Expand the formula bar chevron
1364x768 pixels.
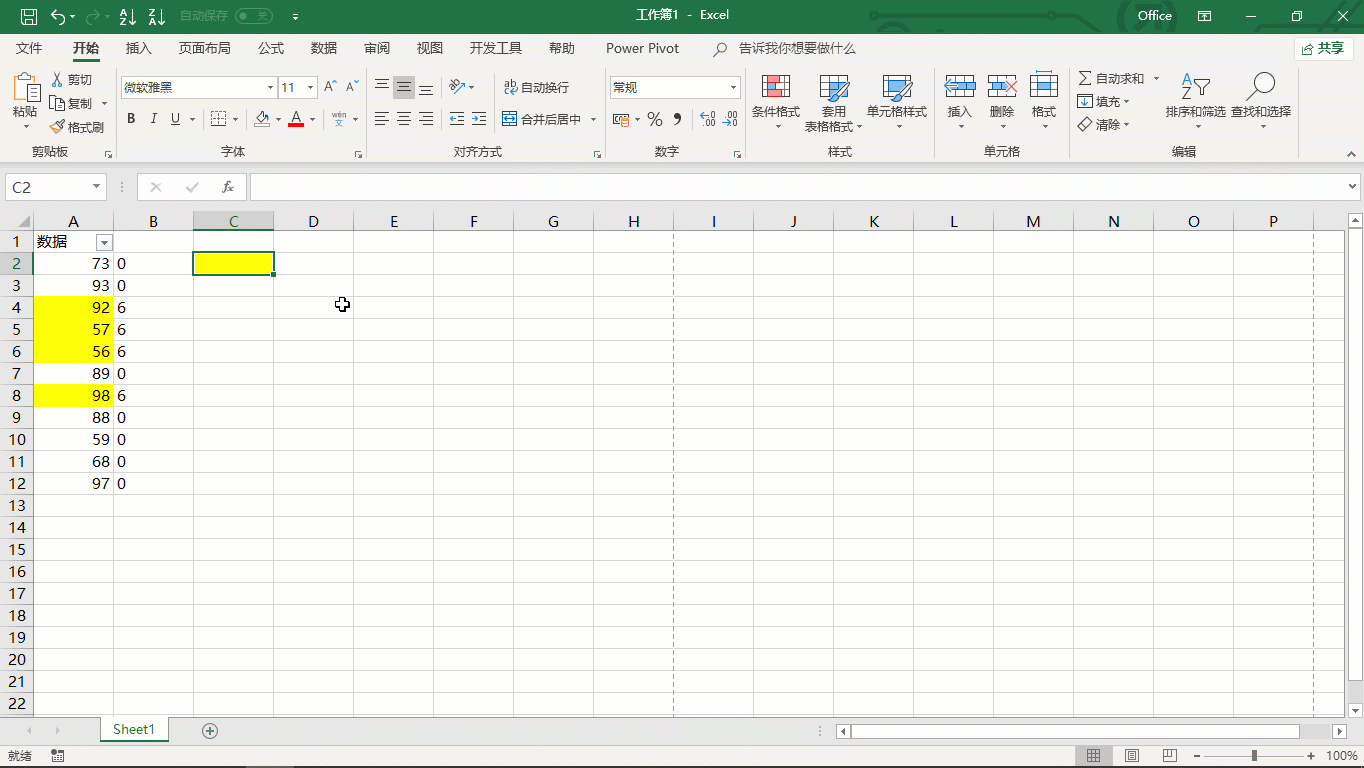tap(1353, 187)
